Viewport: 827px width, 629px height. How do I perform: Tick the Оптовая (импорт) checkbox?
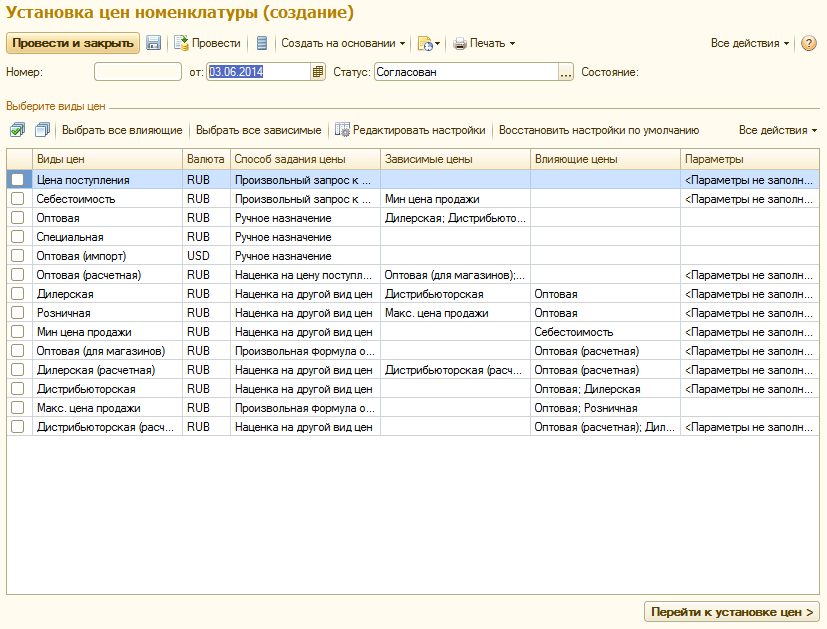click(x=17, y=256)
